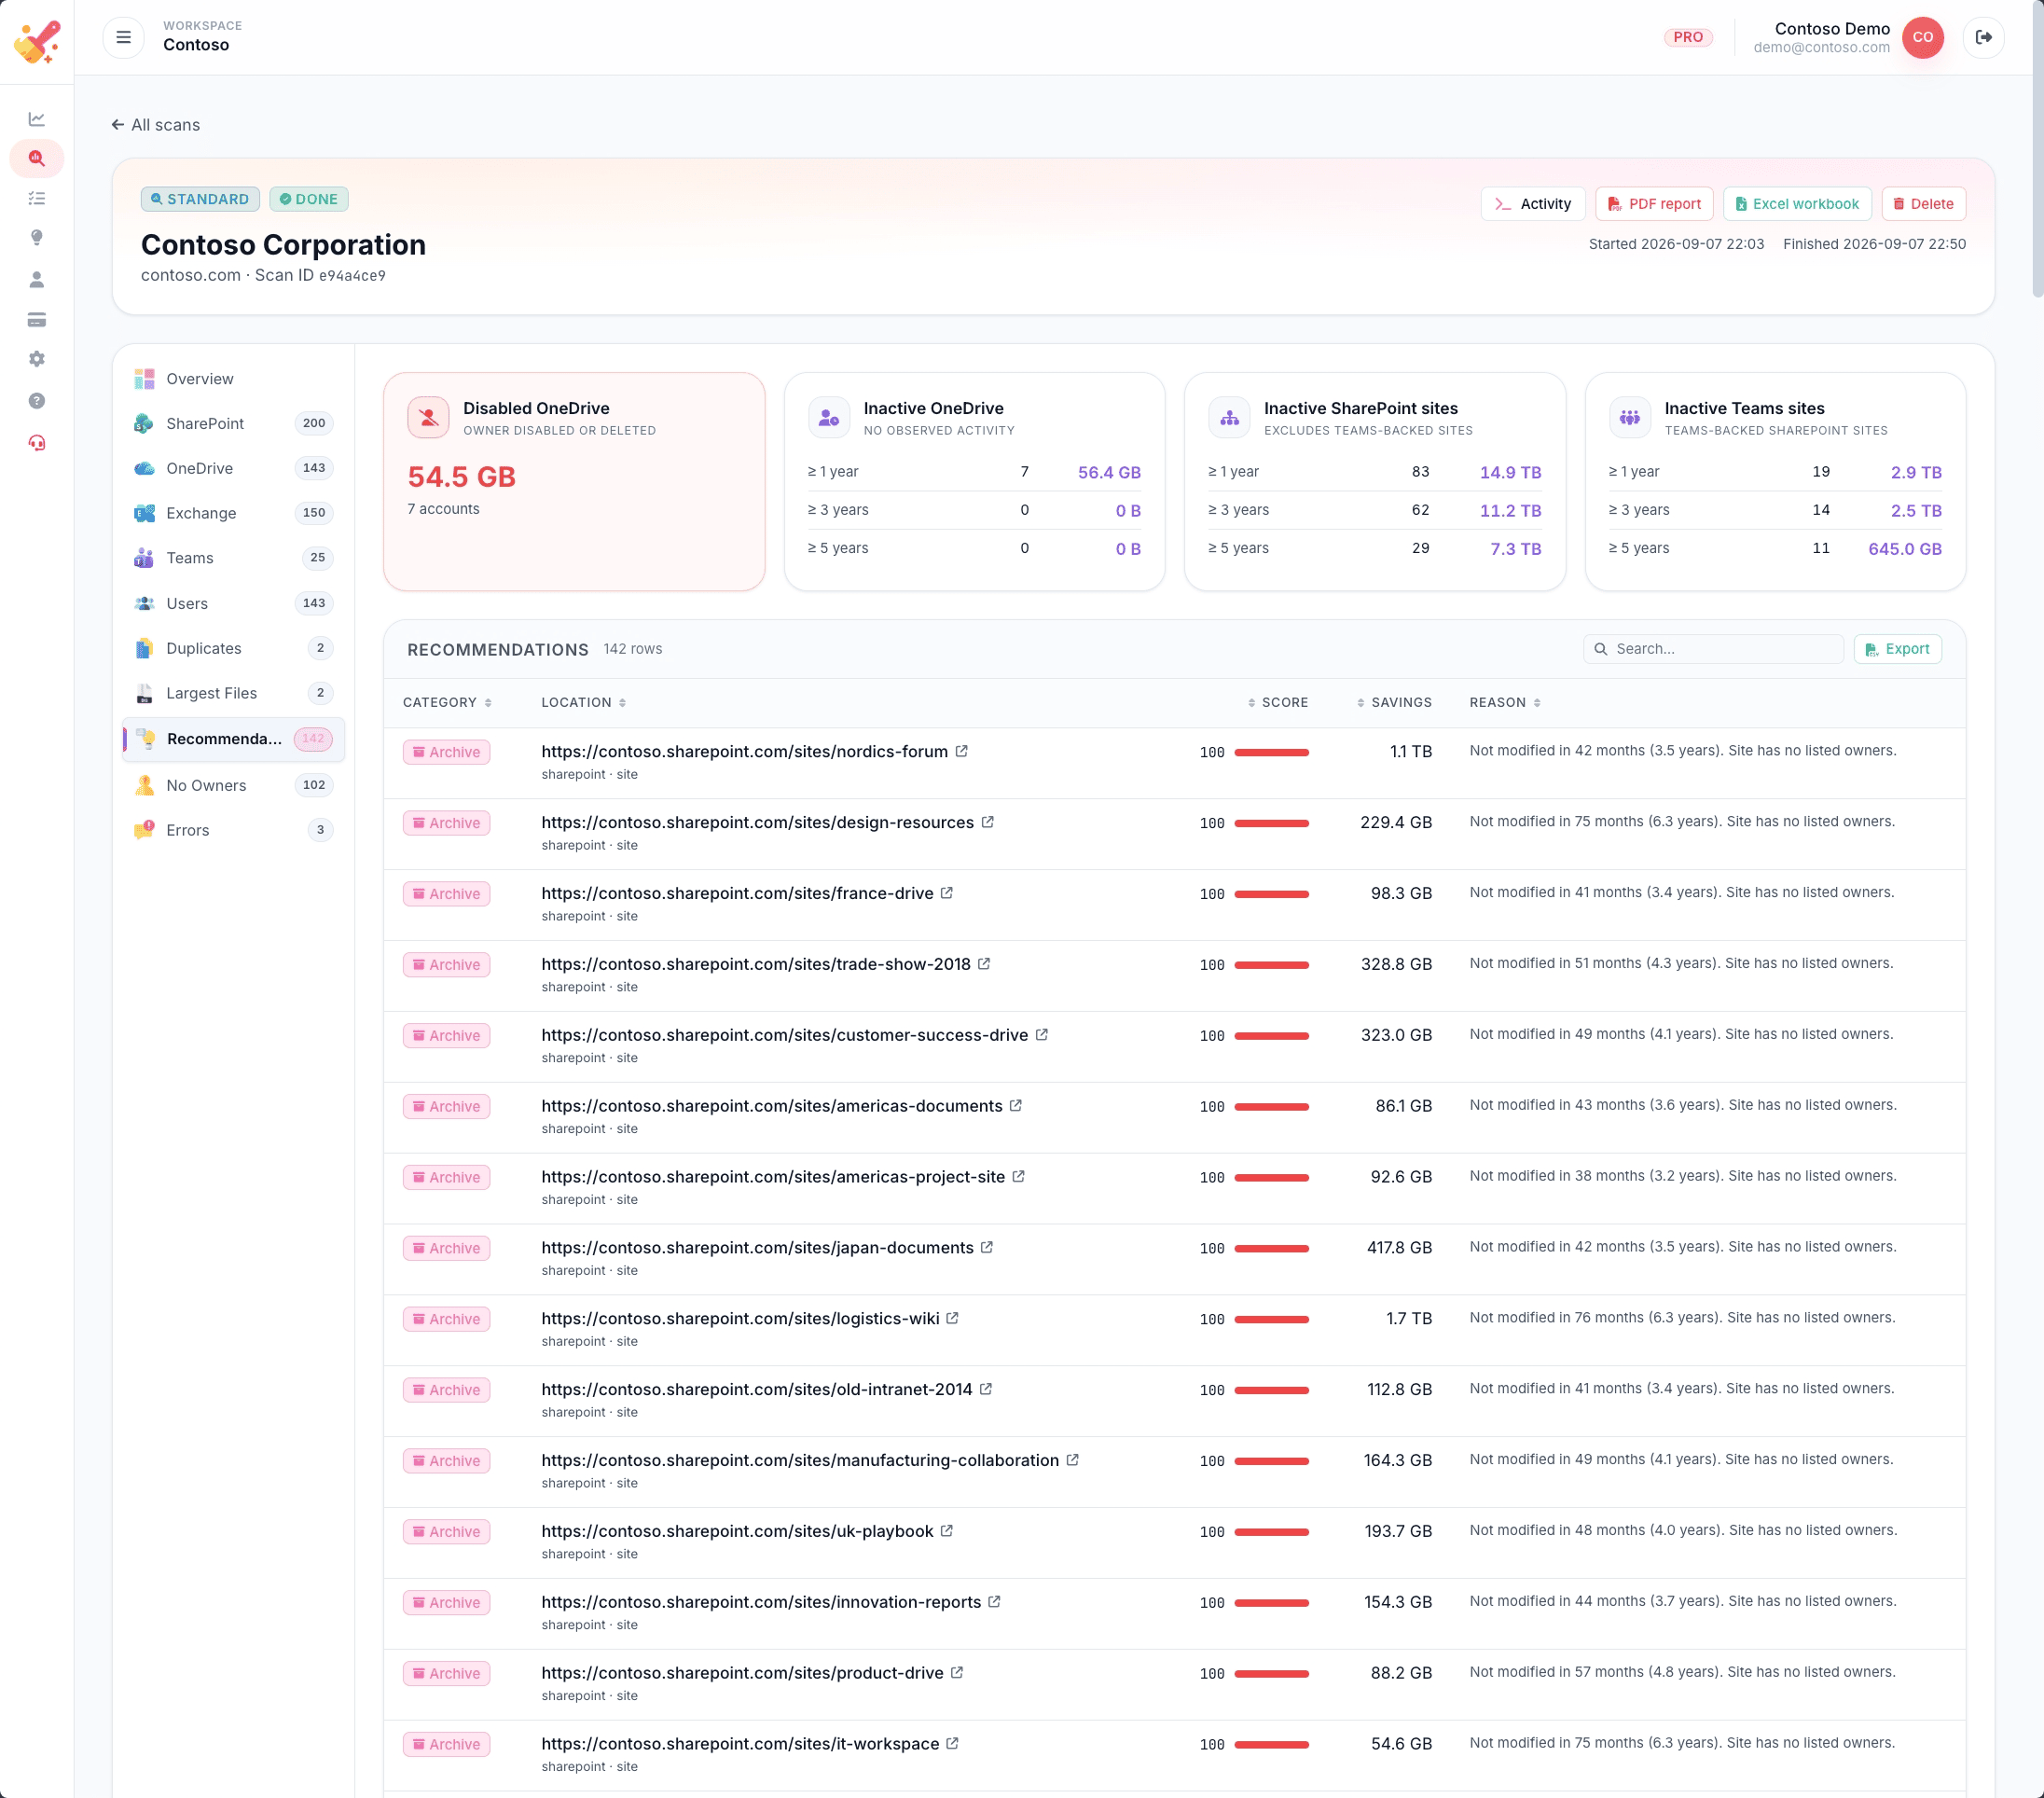Open the SharePoint section
The width and height of the screenshot is (2044, 1798).
(233, 424)
